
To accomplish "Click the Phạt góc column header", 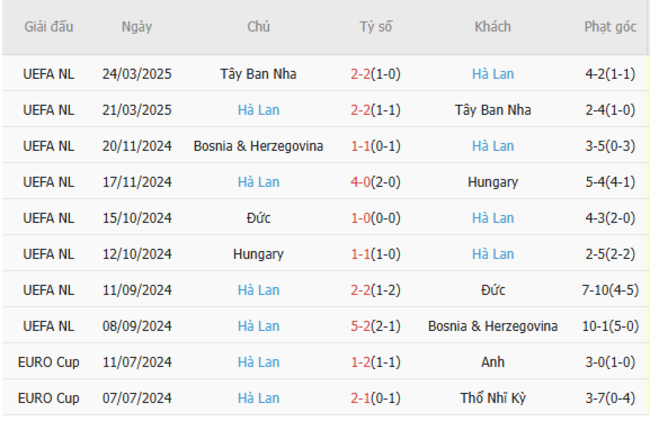I will (x=610, y=27).
